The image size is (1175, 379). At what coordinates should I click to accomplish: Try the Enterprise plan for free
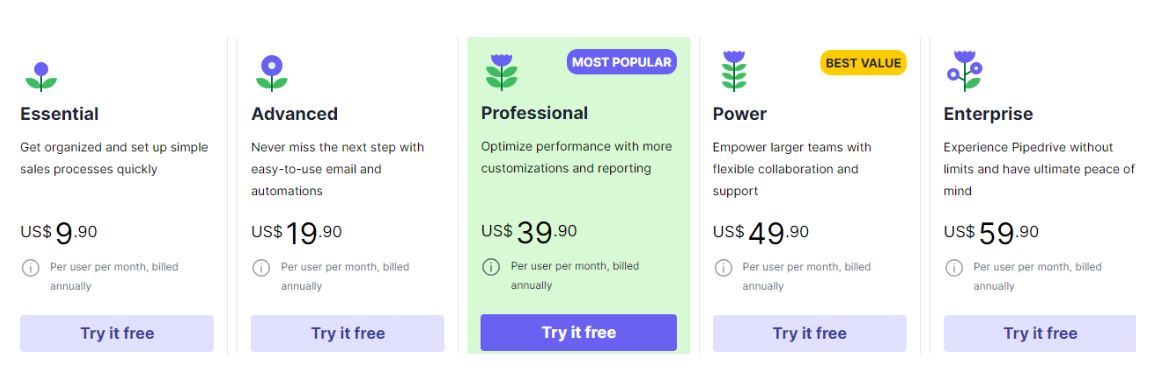[x=1040, y=333]
